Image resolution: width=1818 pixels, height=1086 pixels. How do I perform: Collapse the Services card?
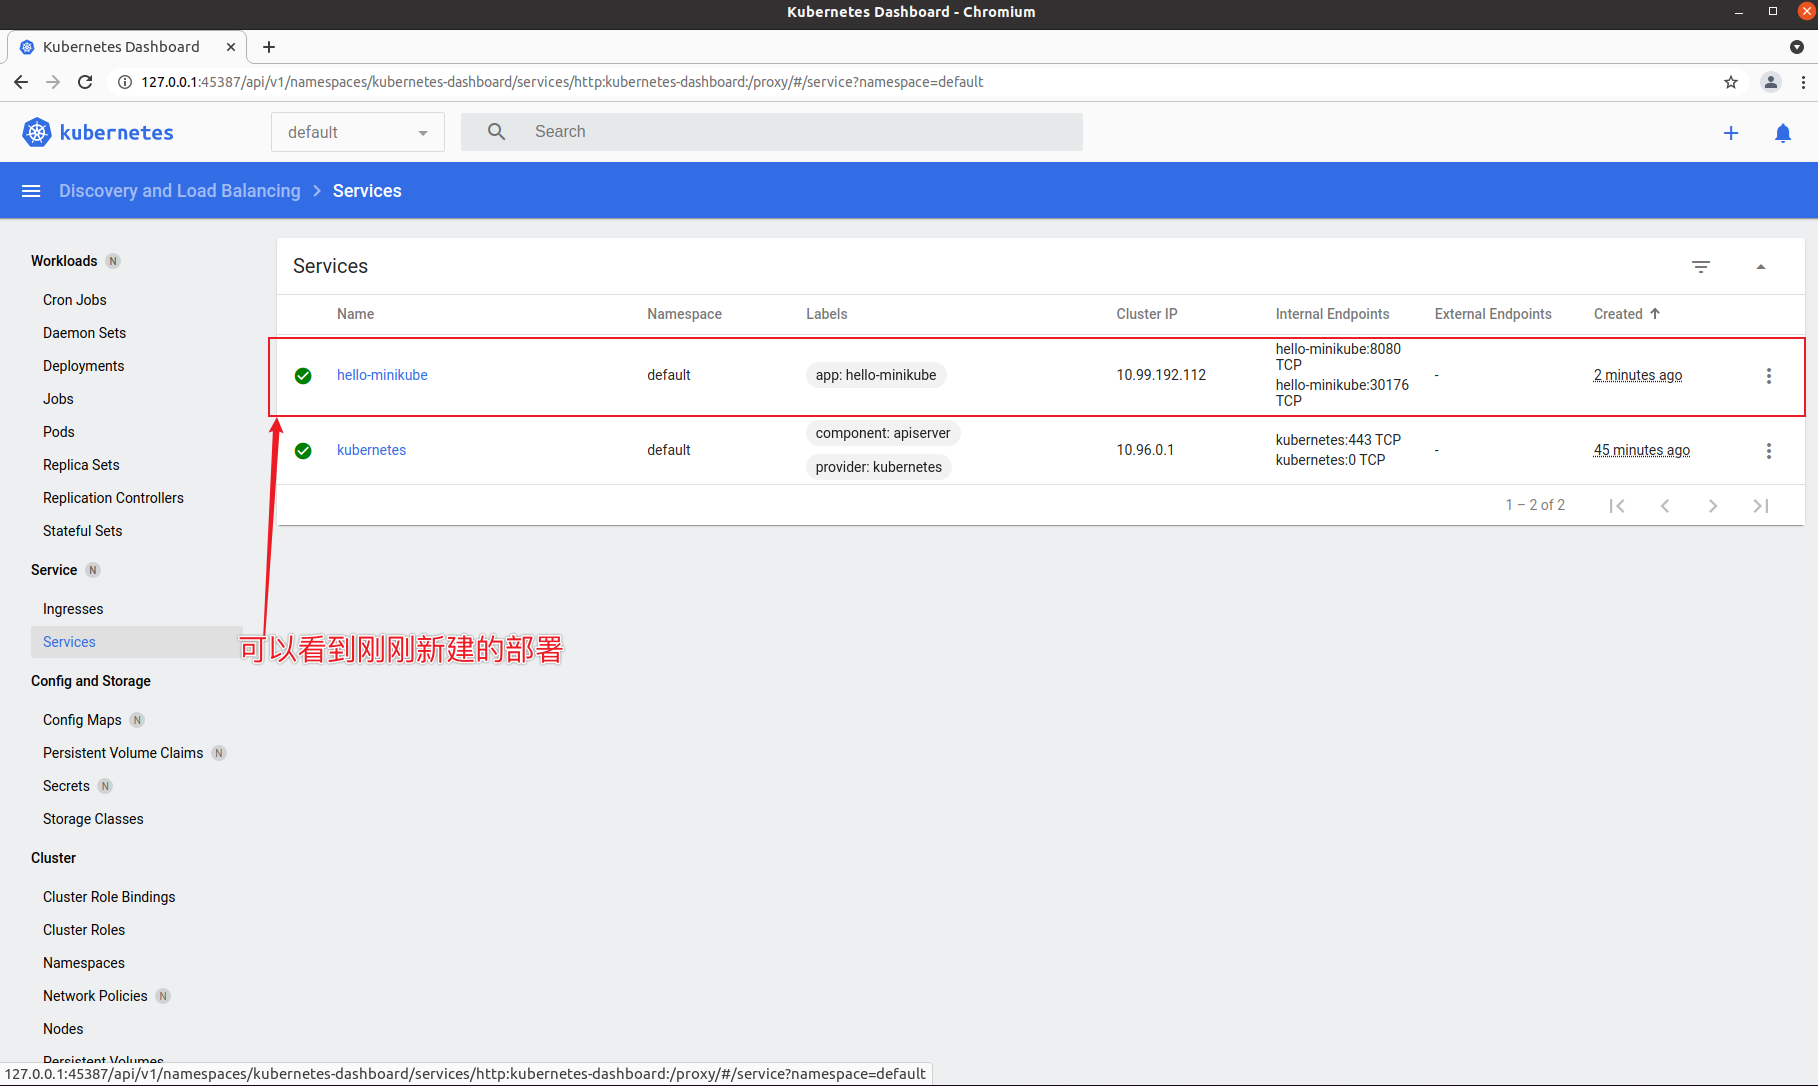coord(1761,267)
